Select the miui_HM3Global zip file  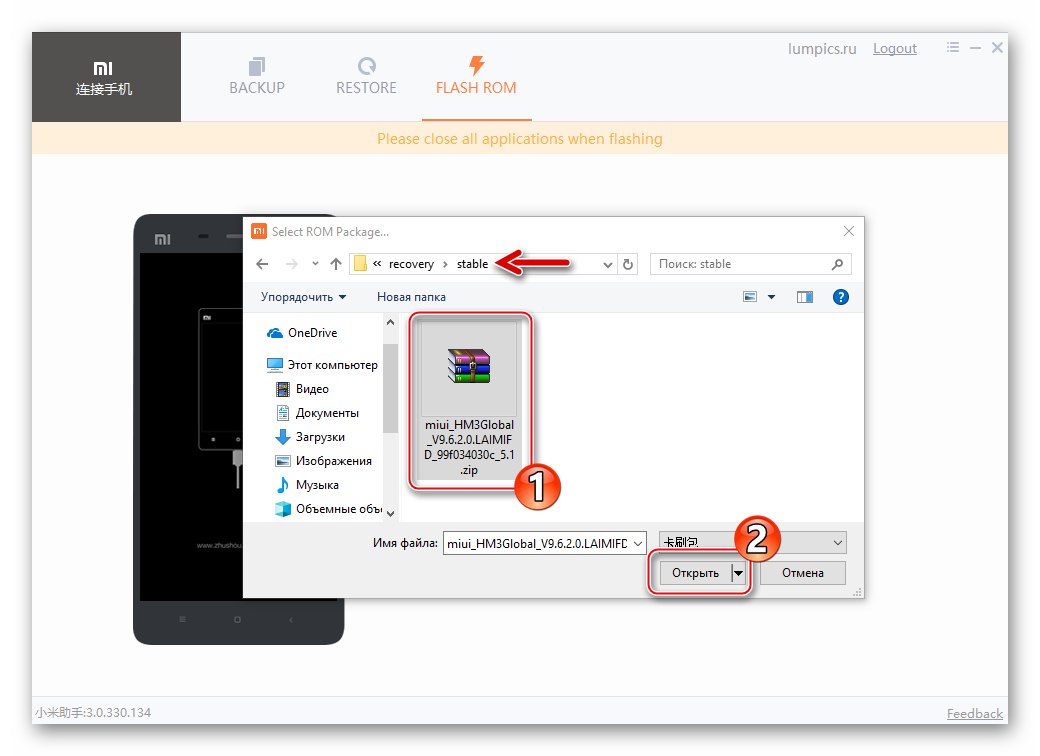470,401
